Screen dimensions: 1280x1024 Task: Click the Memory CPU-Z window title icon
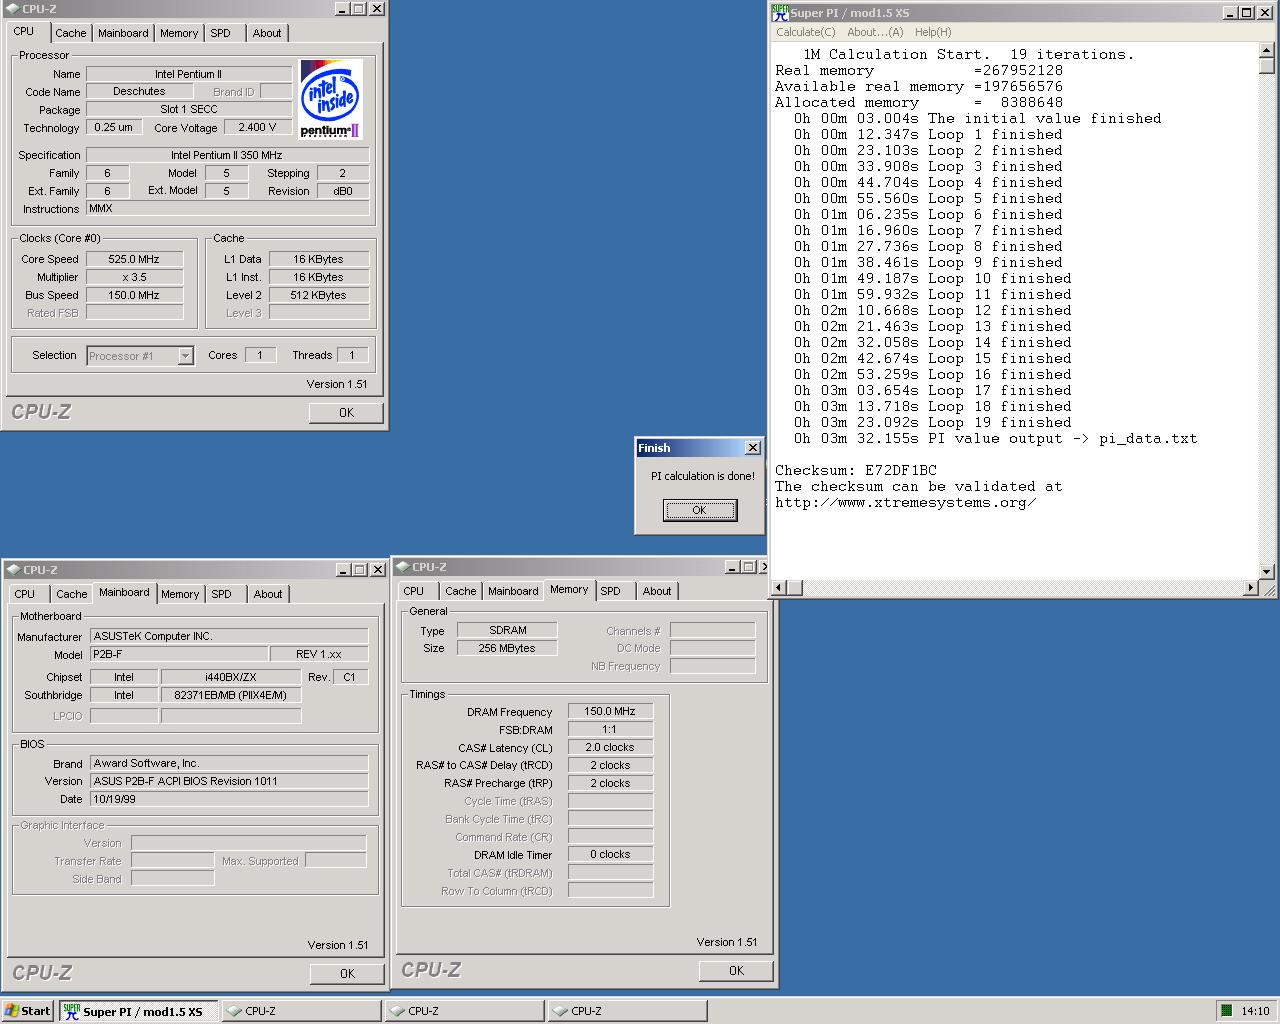(402, 567)
